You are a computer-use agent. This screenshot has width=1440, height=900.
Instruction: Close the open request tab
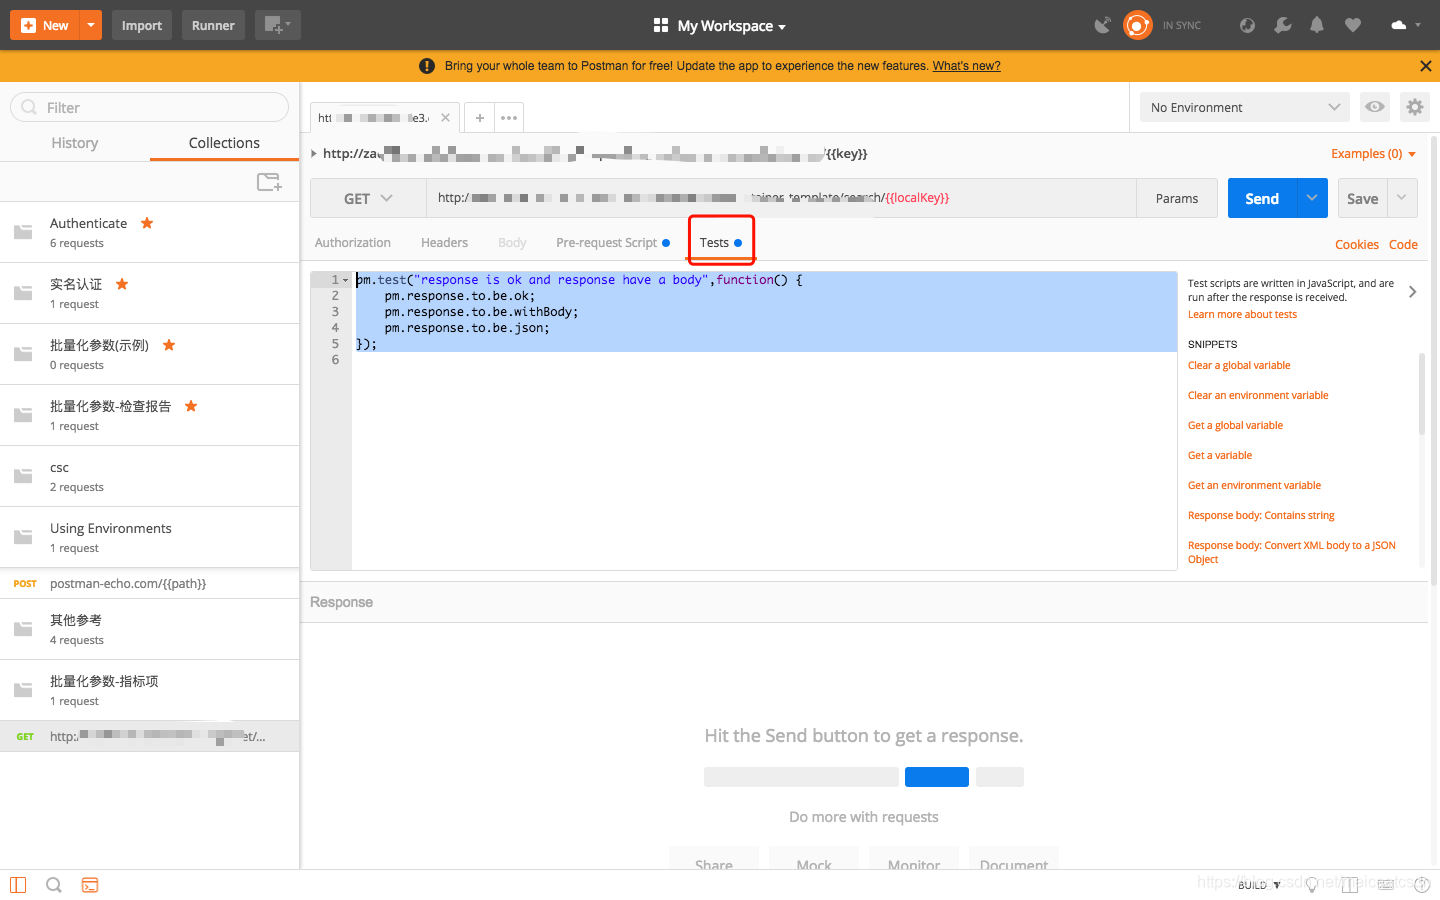pos(445,118)
